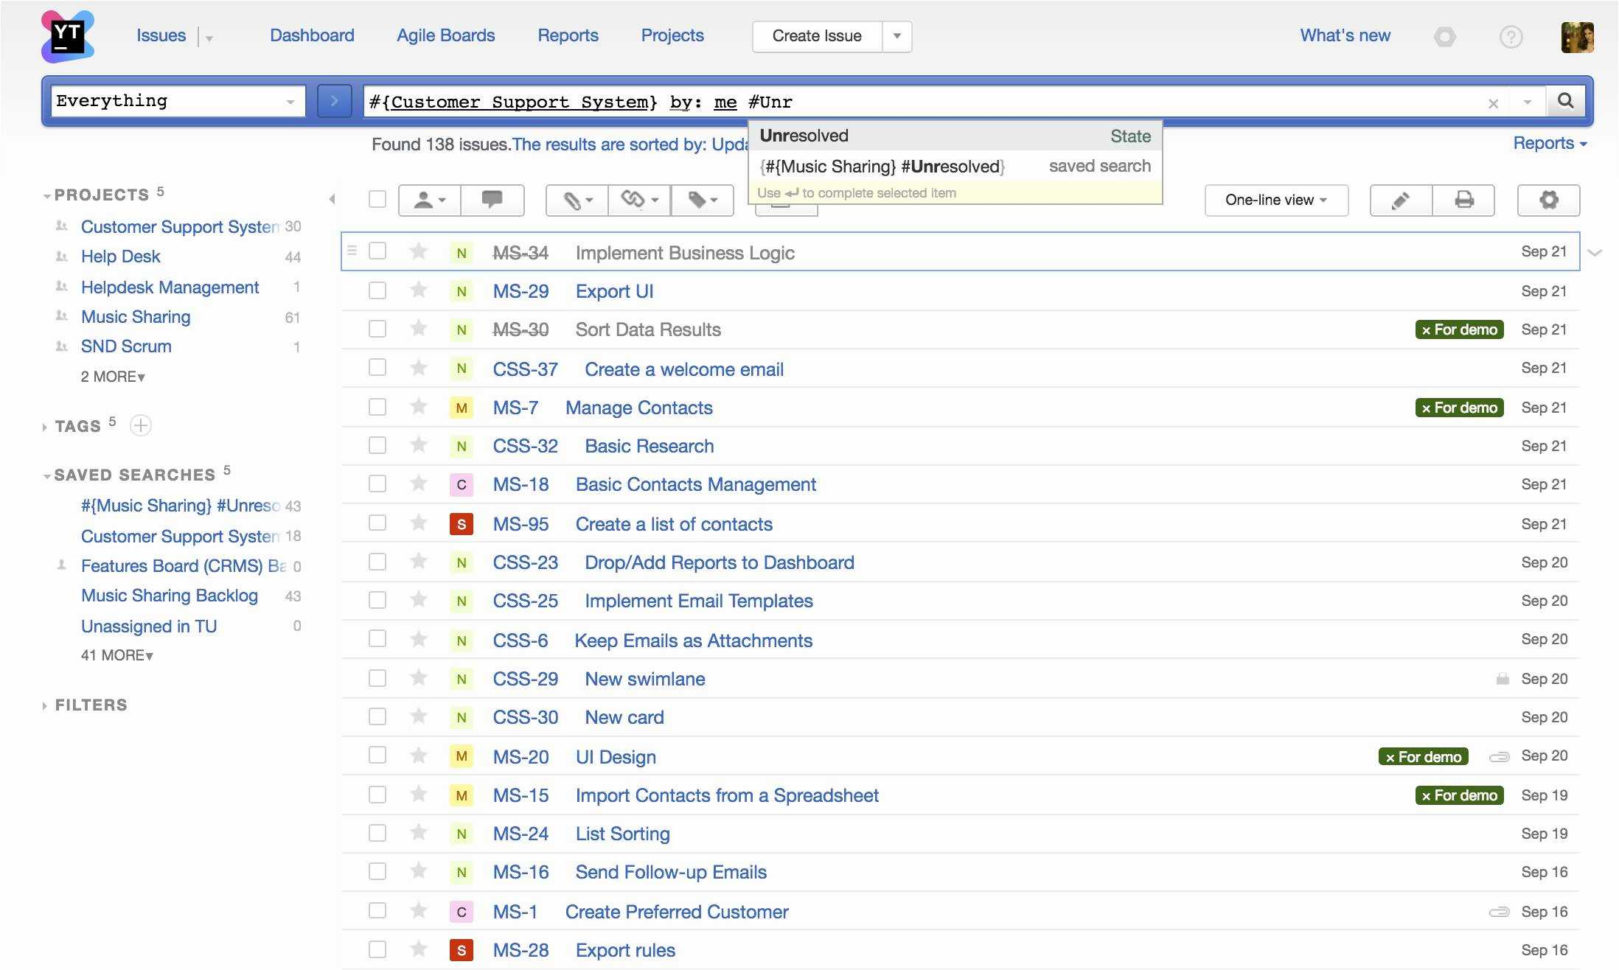Click the print icon
The width and height of the screenshot is (1619, 970).
coord(1464,200)
